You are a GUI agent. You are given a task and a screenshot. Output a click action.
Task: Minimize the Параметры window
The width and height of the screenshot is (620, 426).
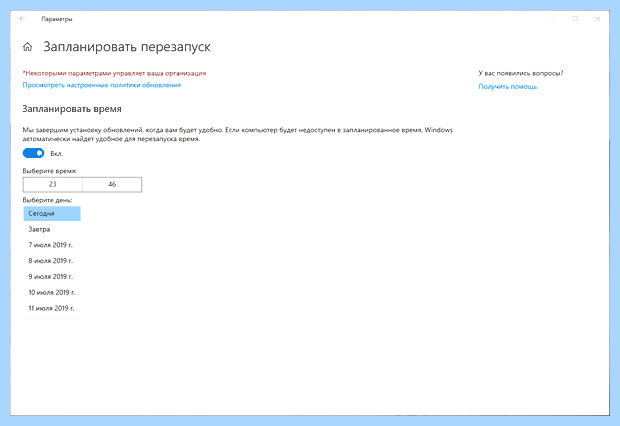point(552,19)
